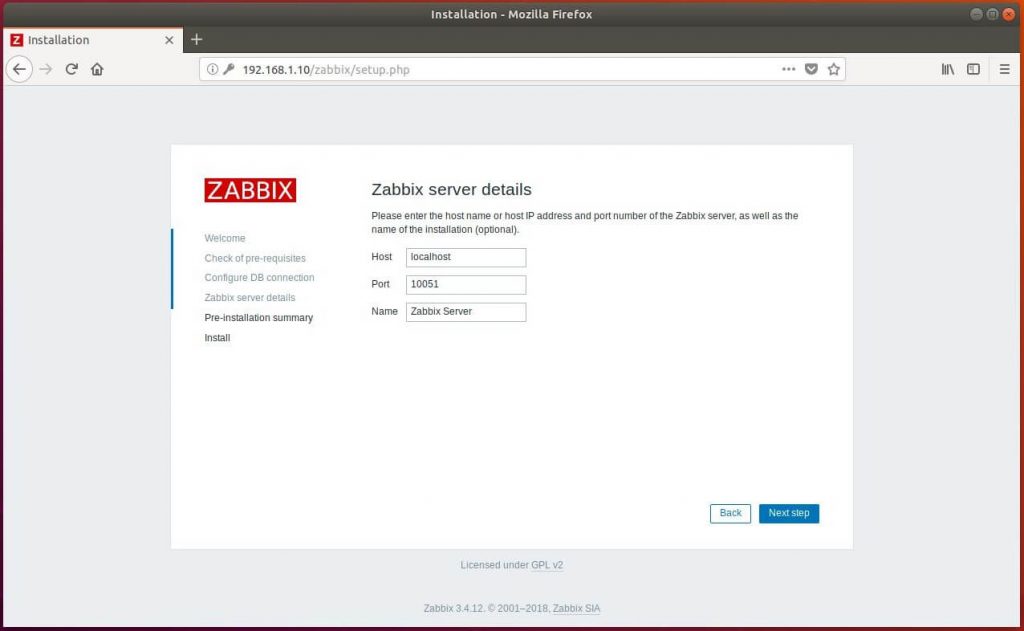Select Pre-installation summary step
The height and width of the screenshot is (631, 1024).
click(259, 318)
